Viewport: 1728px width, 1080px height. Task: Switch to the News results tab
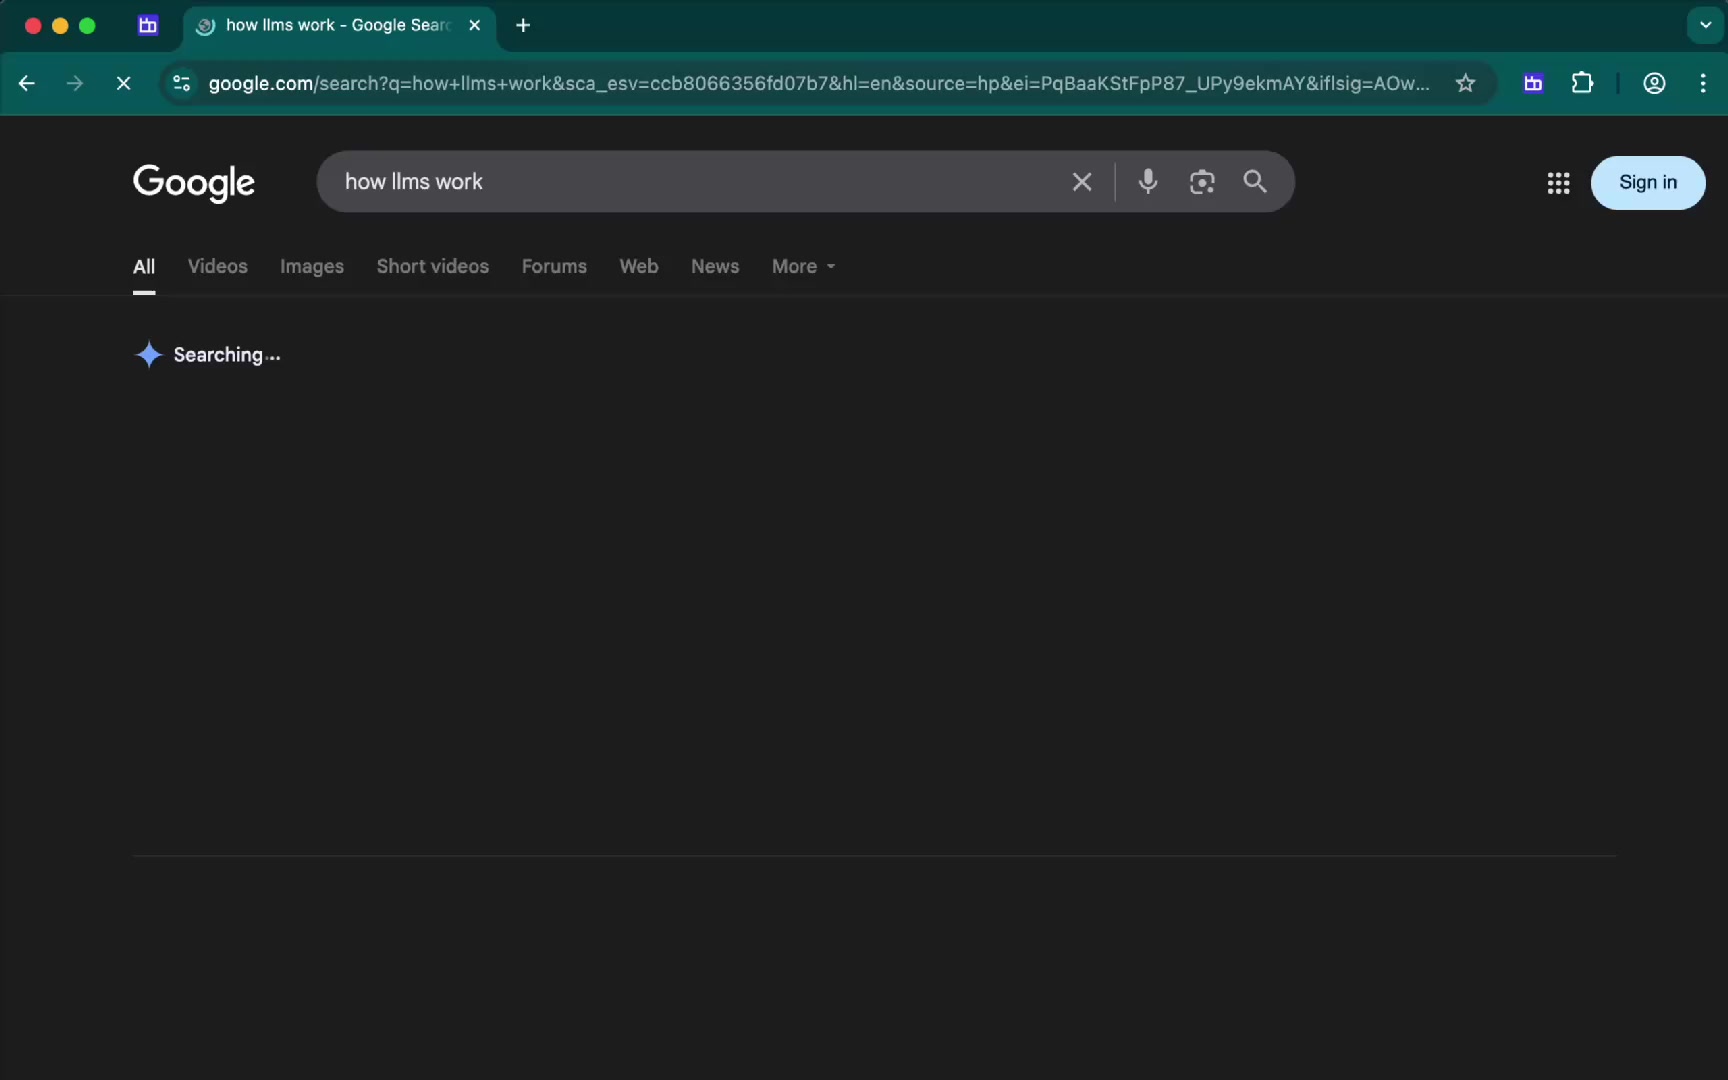pos(714,266)
